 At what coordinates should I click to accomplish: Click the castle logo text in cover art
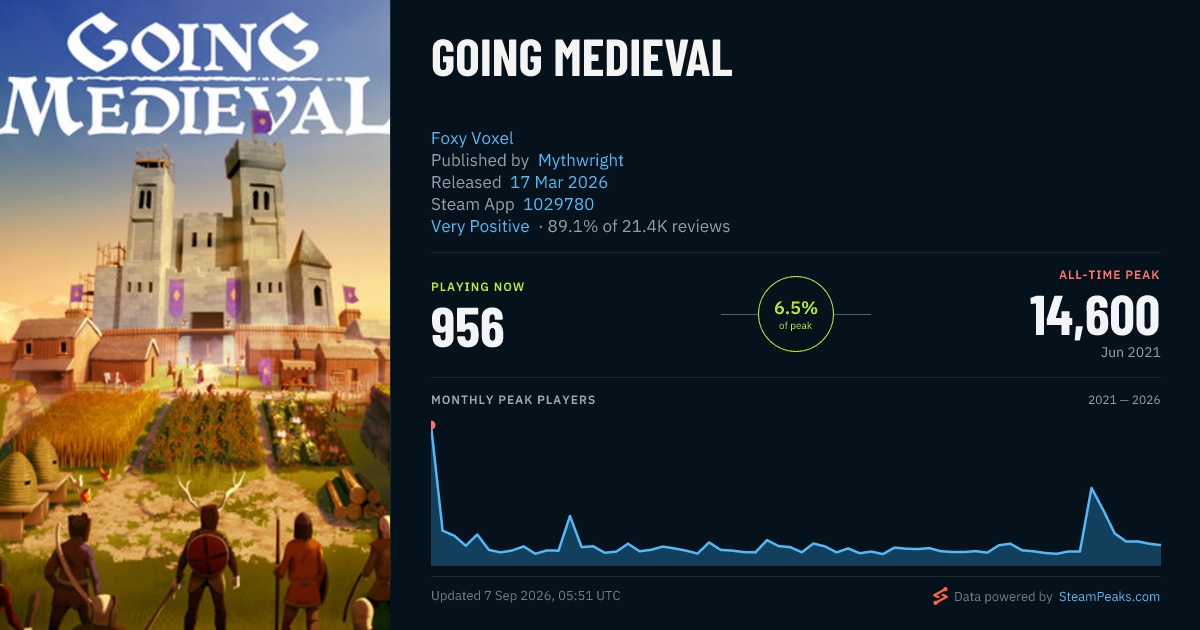(x=195, y=75)
